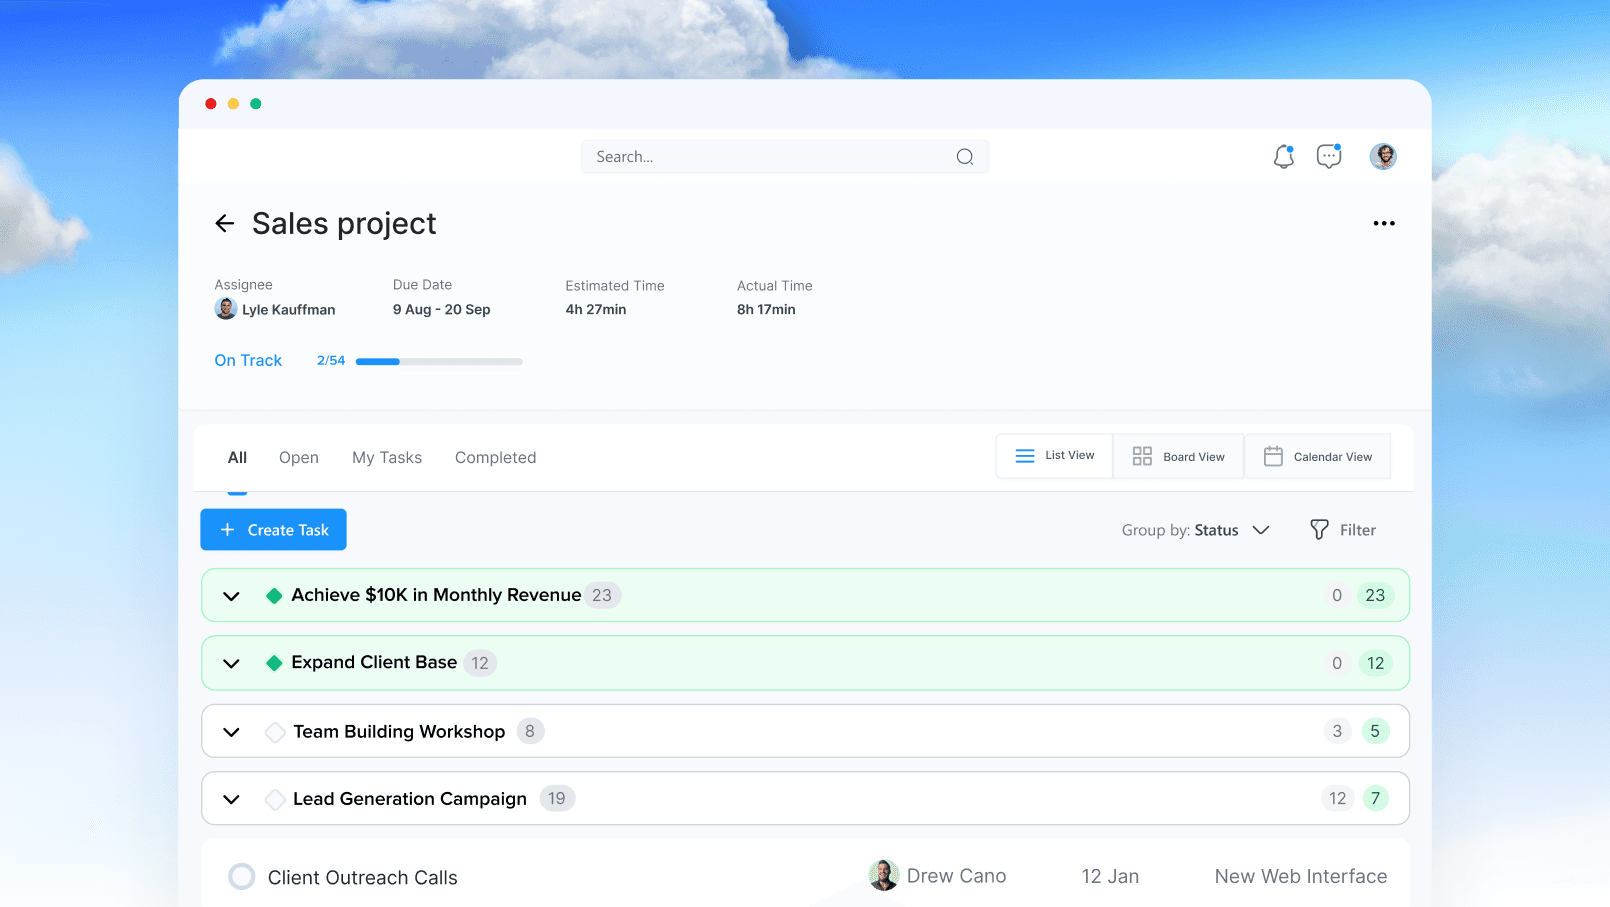Click the project progress bar
Viewport: 1610px width, 907px height.
(x=439, y=361)
